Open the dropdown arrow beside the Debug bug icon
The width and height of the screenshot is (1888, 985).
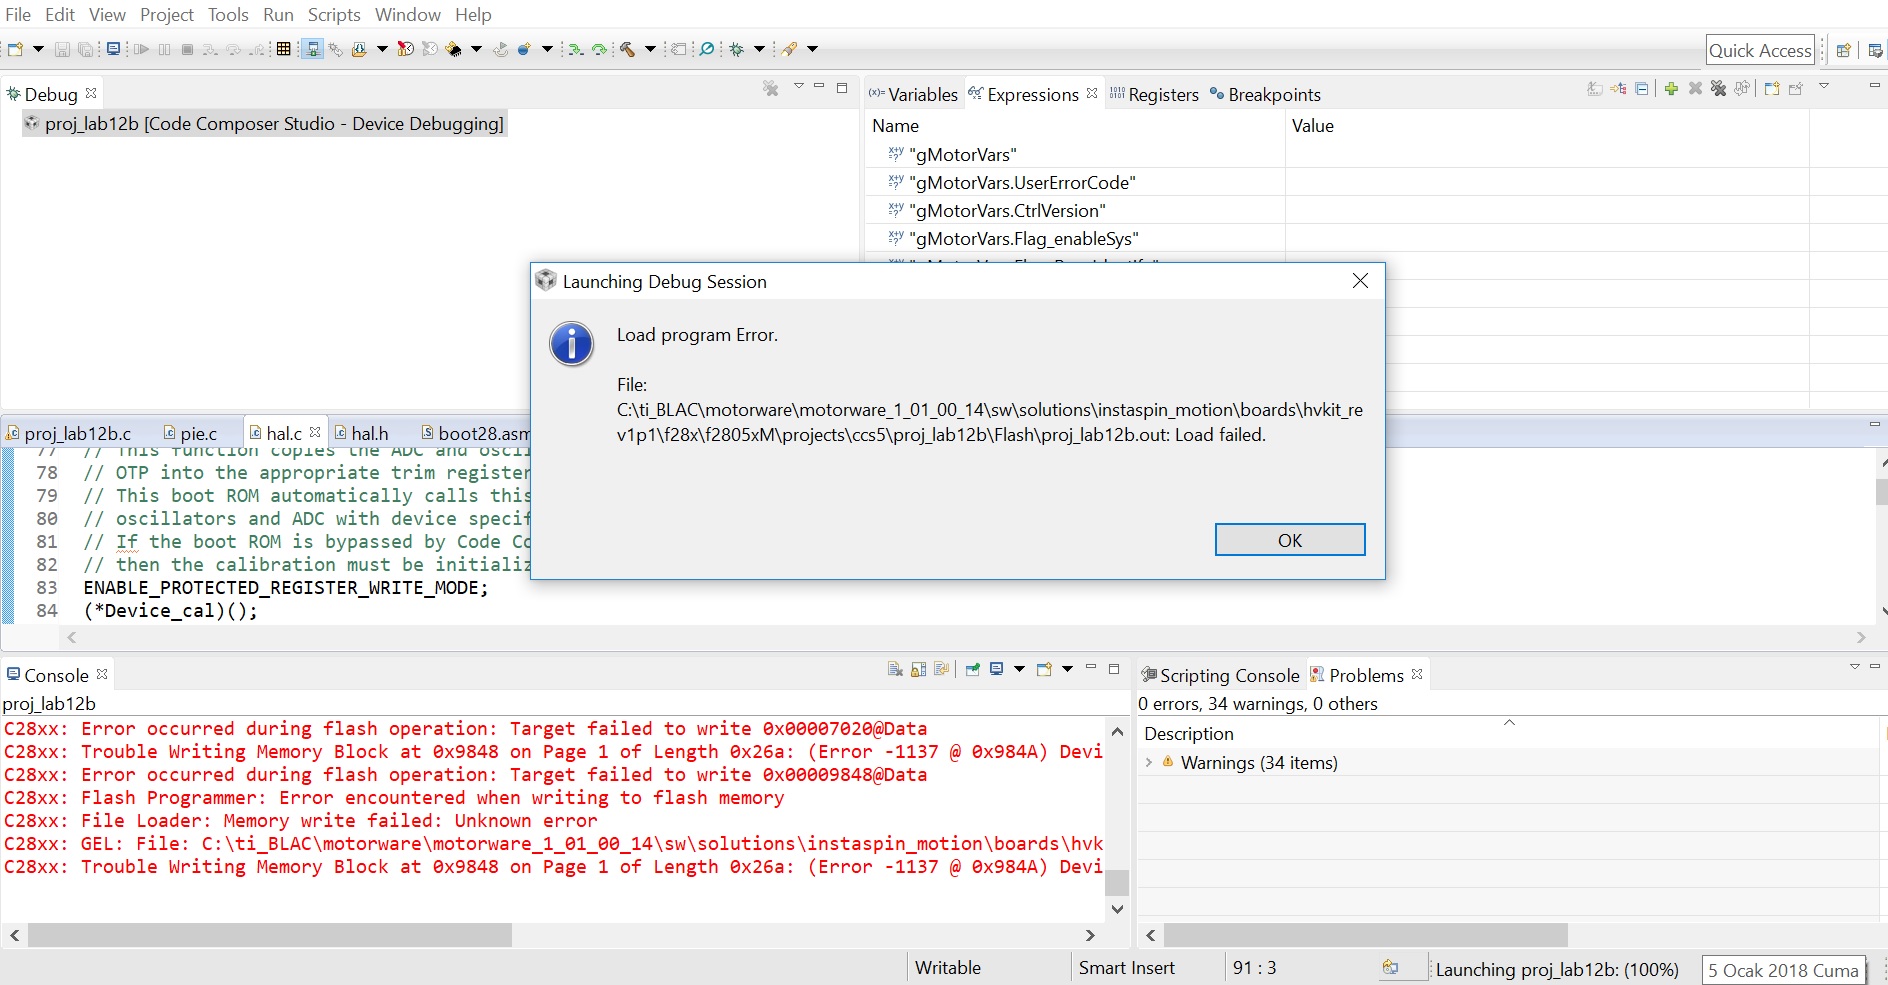759,49
